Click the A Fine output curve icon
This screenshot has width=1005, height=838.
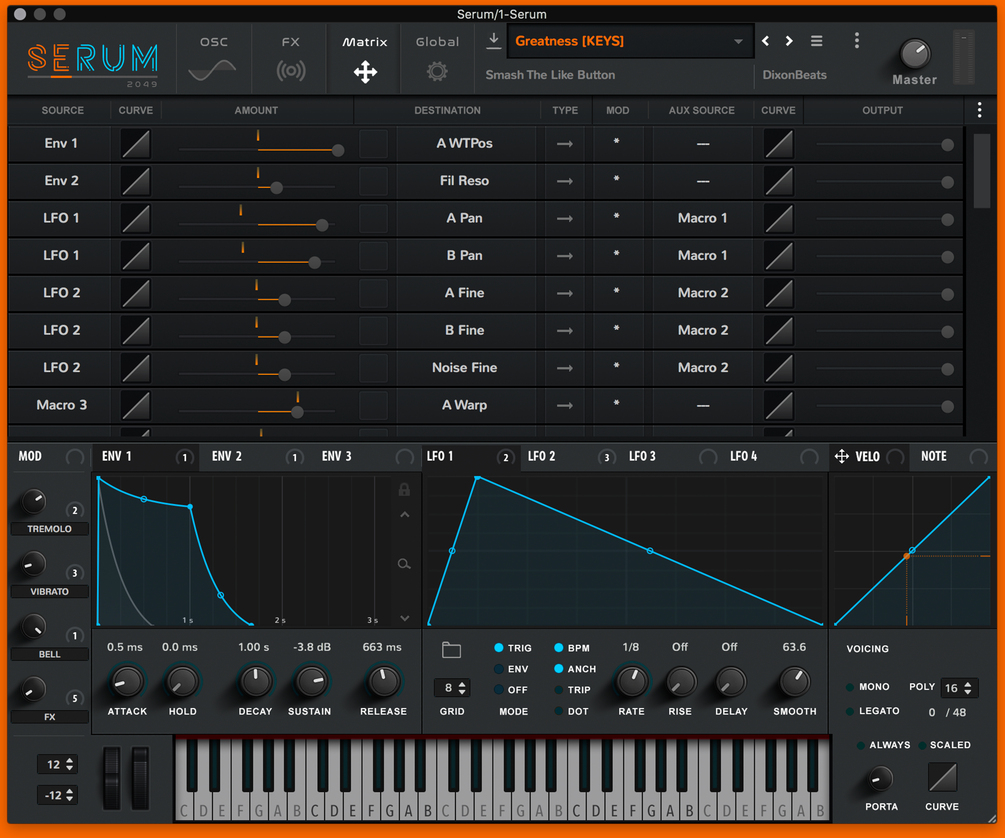pyautogui.click(x=779, y=293)
